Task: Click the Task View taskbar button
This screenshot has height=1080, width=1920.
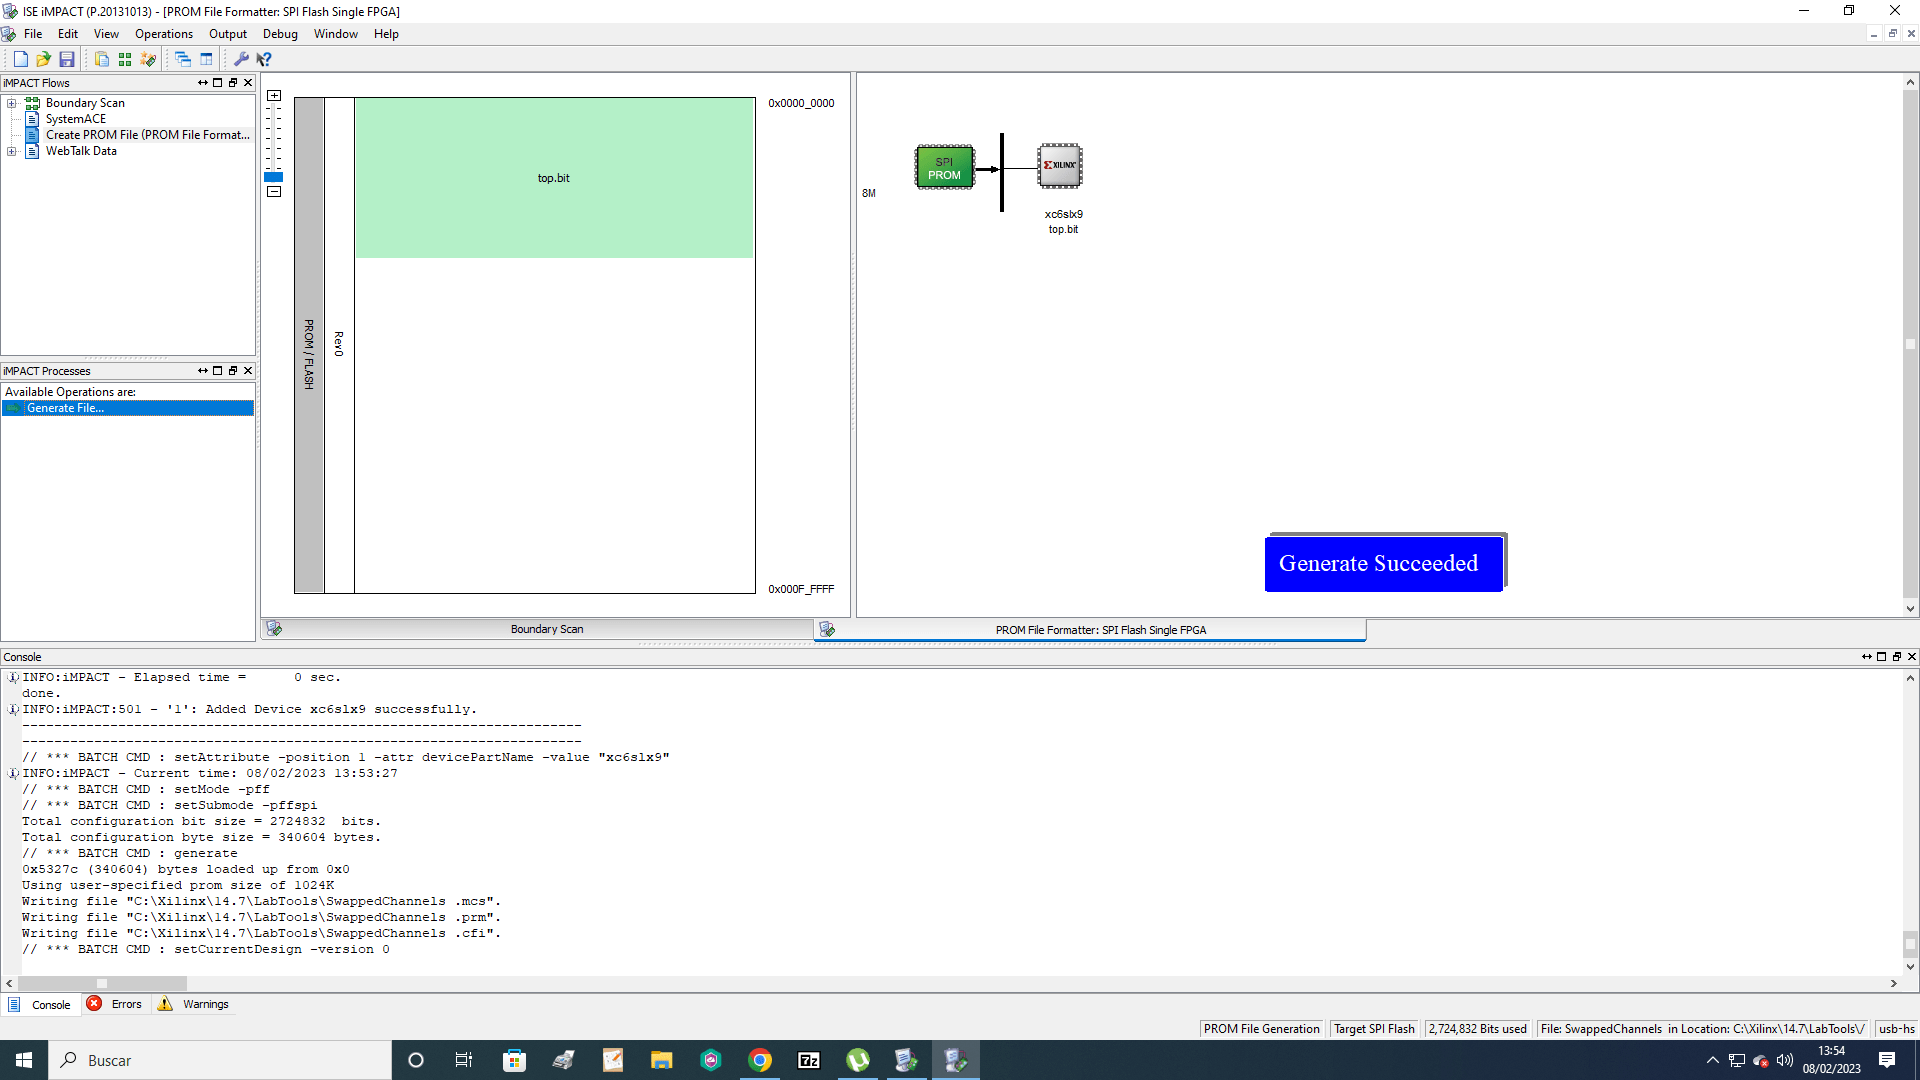Action: [x=464, y=1060]
